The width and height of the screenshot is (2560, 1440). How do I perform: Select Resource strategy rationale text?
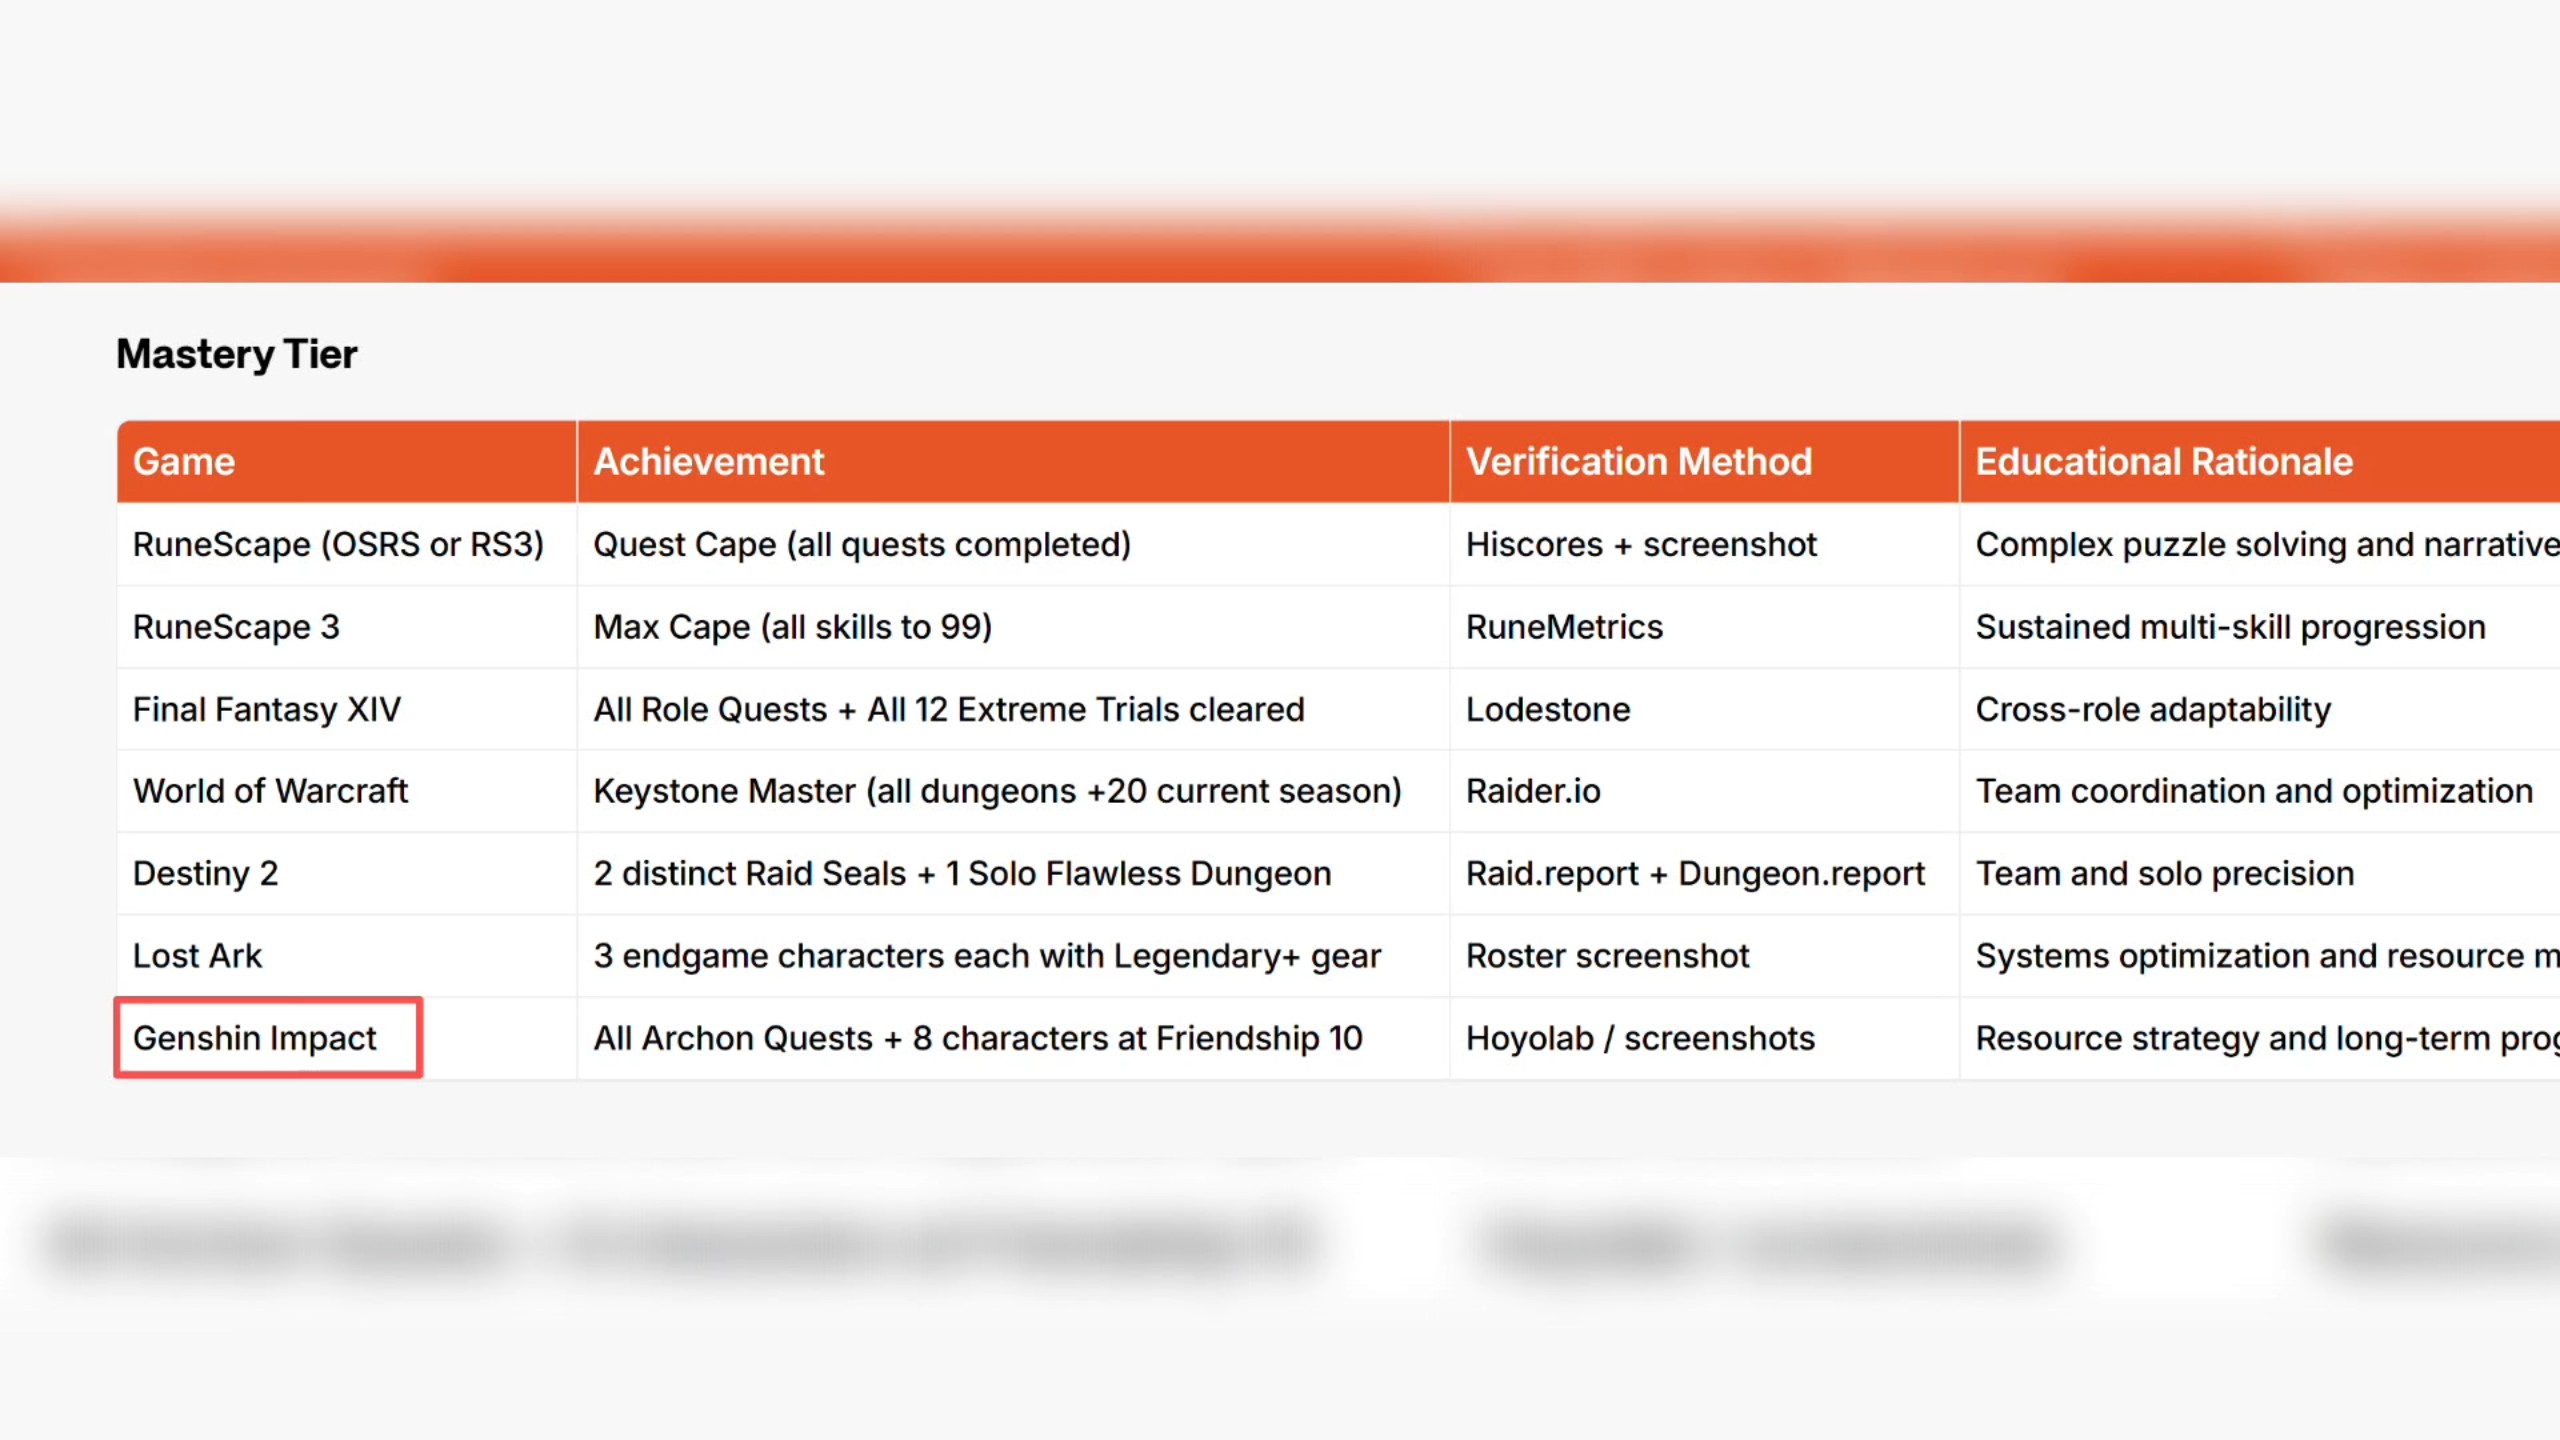2268,1038
